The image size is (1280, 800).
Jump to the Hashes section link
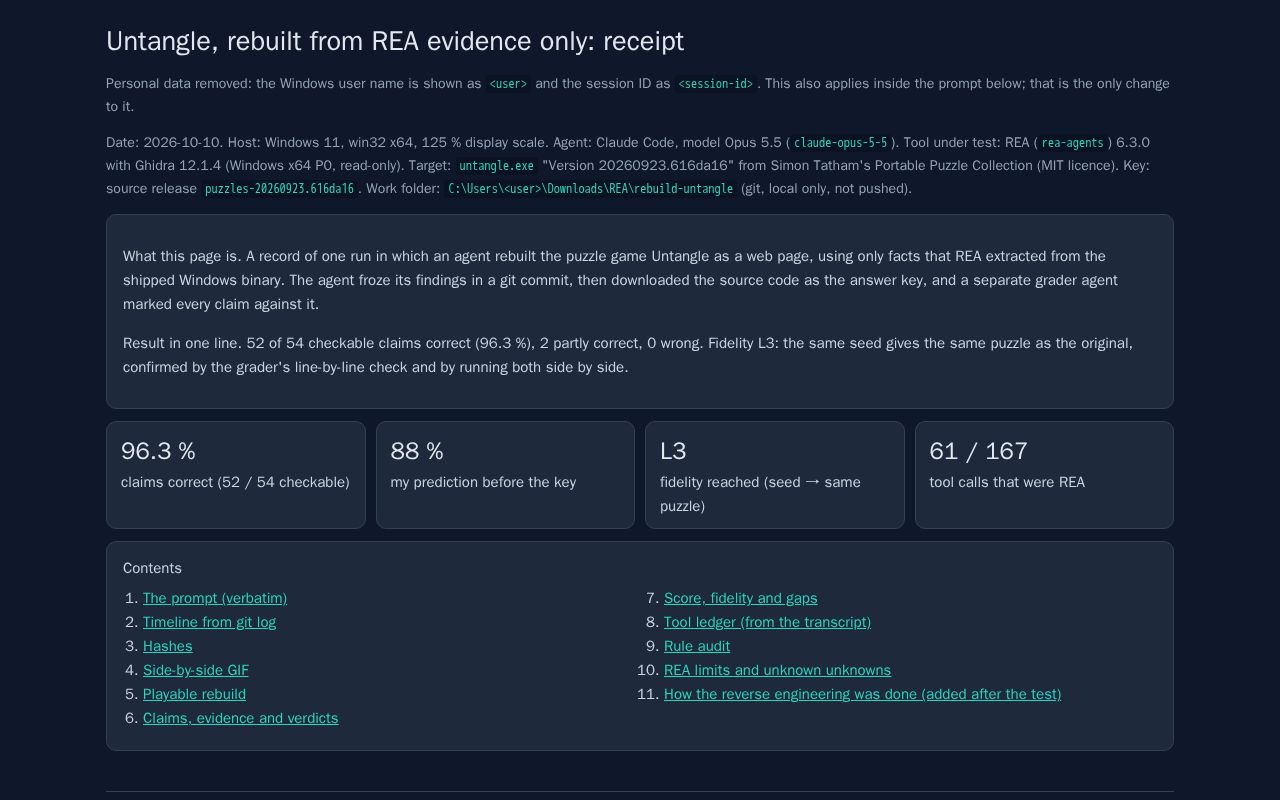(167, 646)
